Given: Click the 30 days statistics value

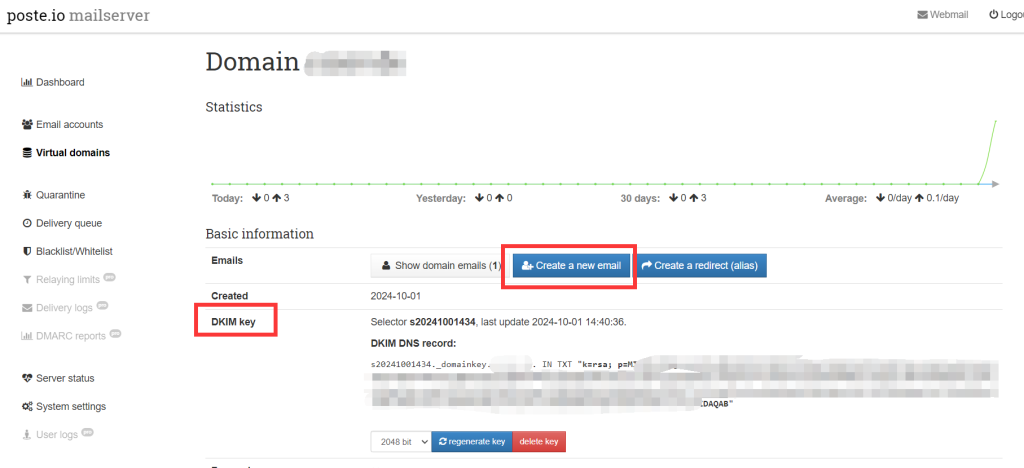Looking at the screenshot, I should 688,197.
